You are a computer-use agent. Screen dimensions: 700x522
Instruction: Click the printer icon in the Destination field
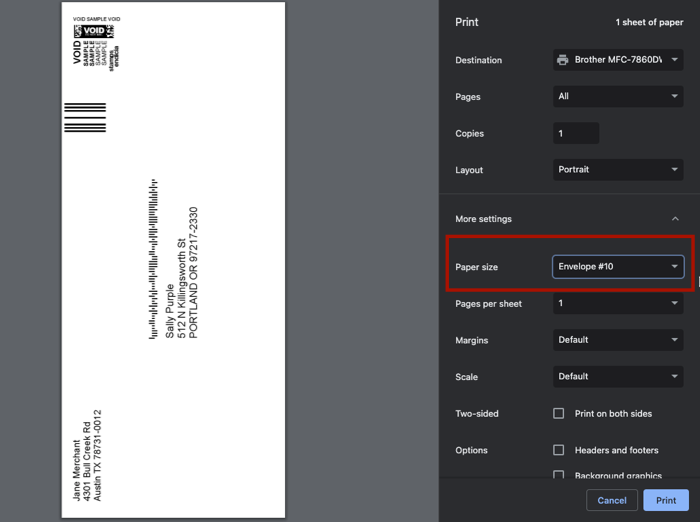563,60
